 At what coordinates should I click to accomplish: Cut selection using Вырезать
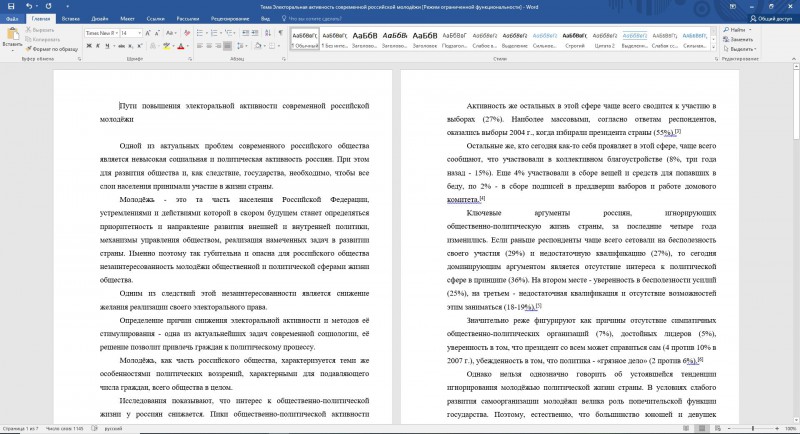[40, 30]
